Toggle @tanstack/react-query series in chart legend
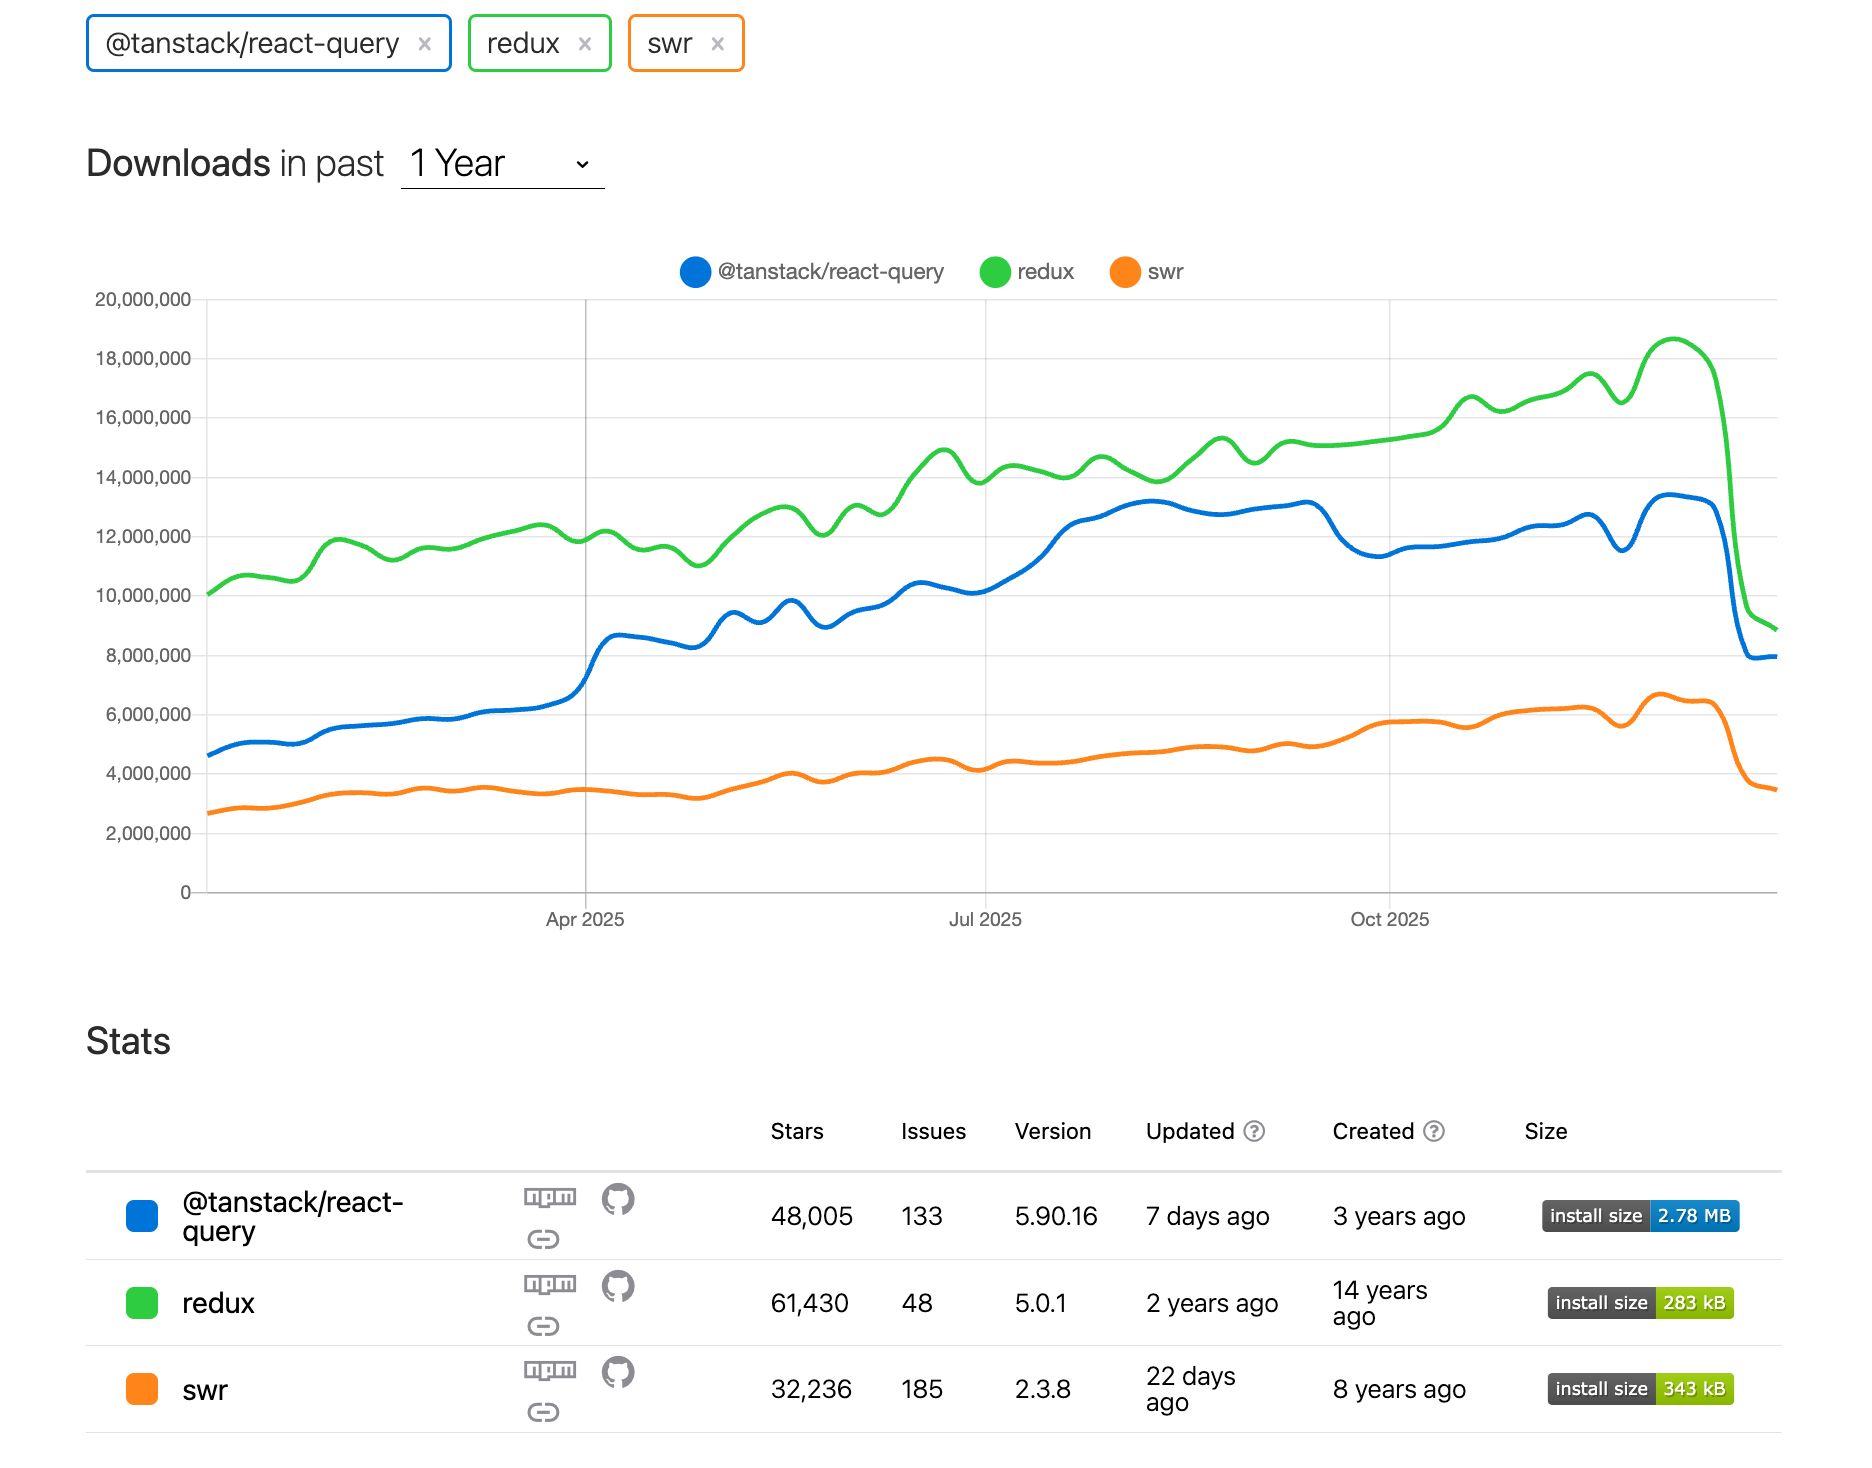The width and height of the screenshot is (1872, 1468). tap(811, 272)
